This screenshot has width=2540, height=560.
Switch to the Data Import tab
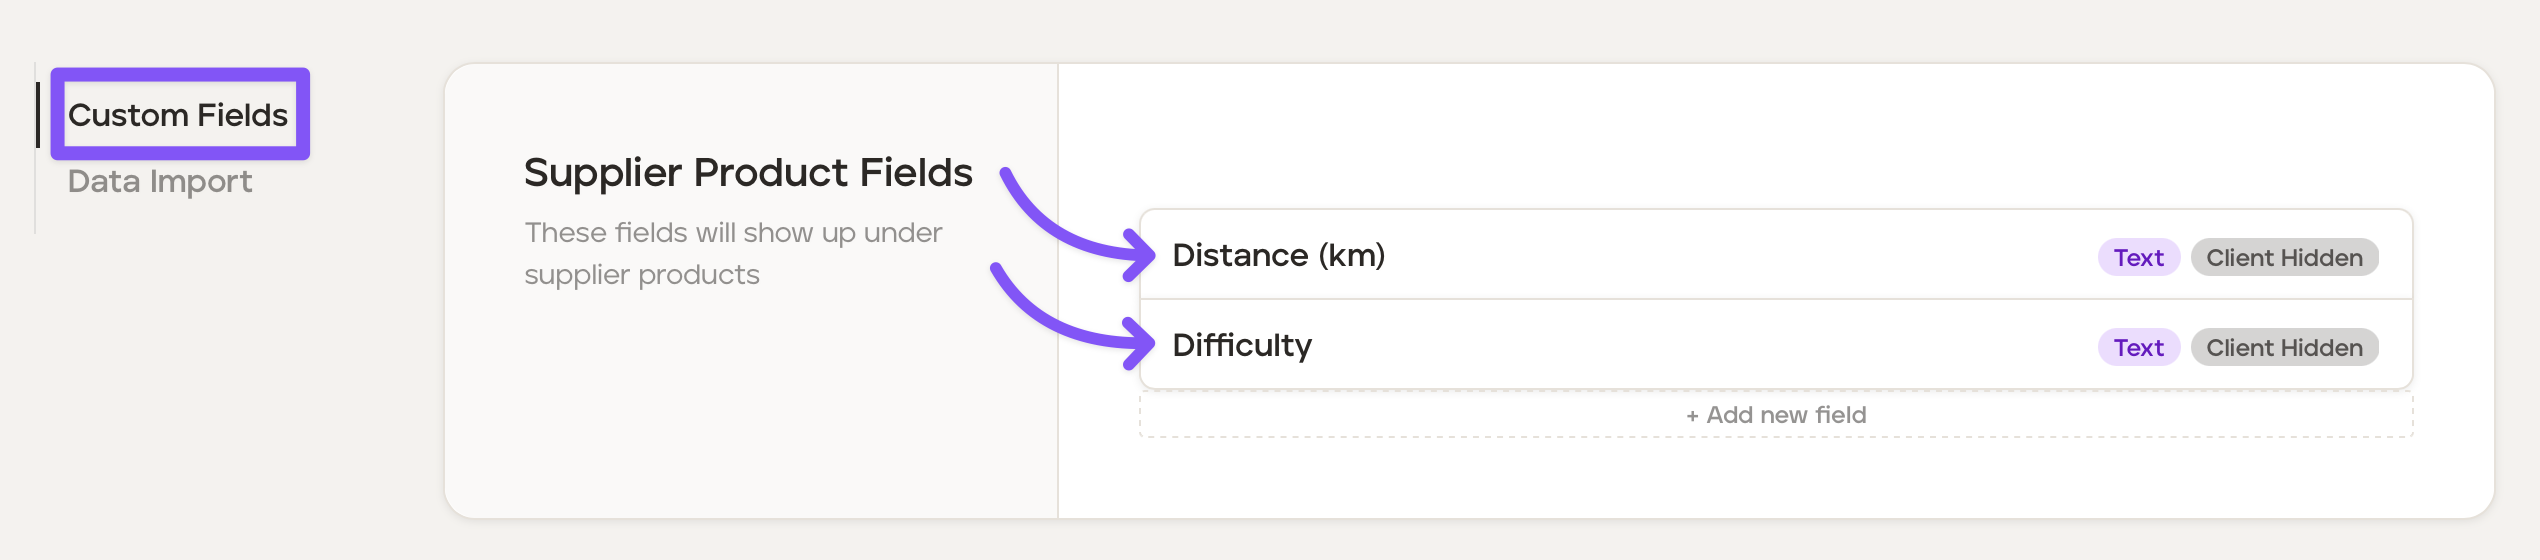pyautogui.click(x=160, y=181)
